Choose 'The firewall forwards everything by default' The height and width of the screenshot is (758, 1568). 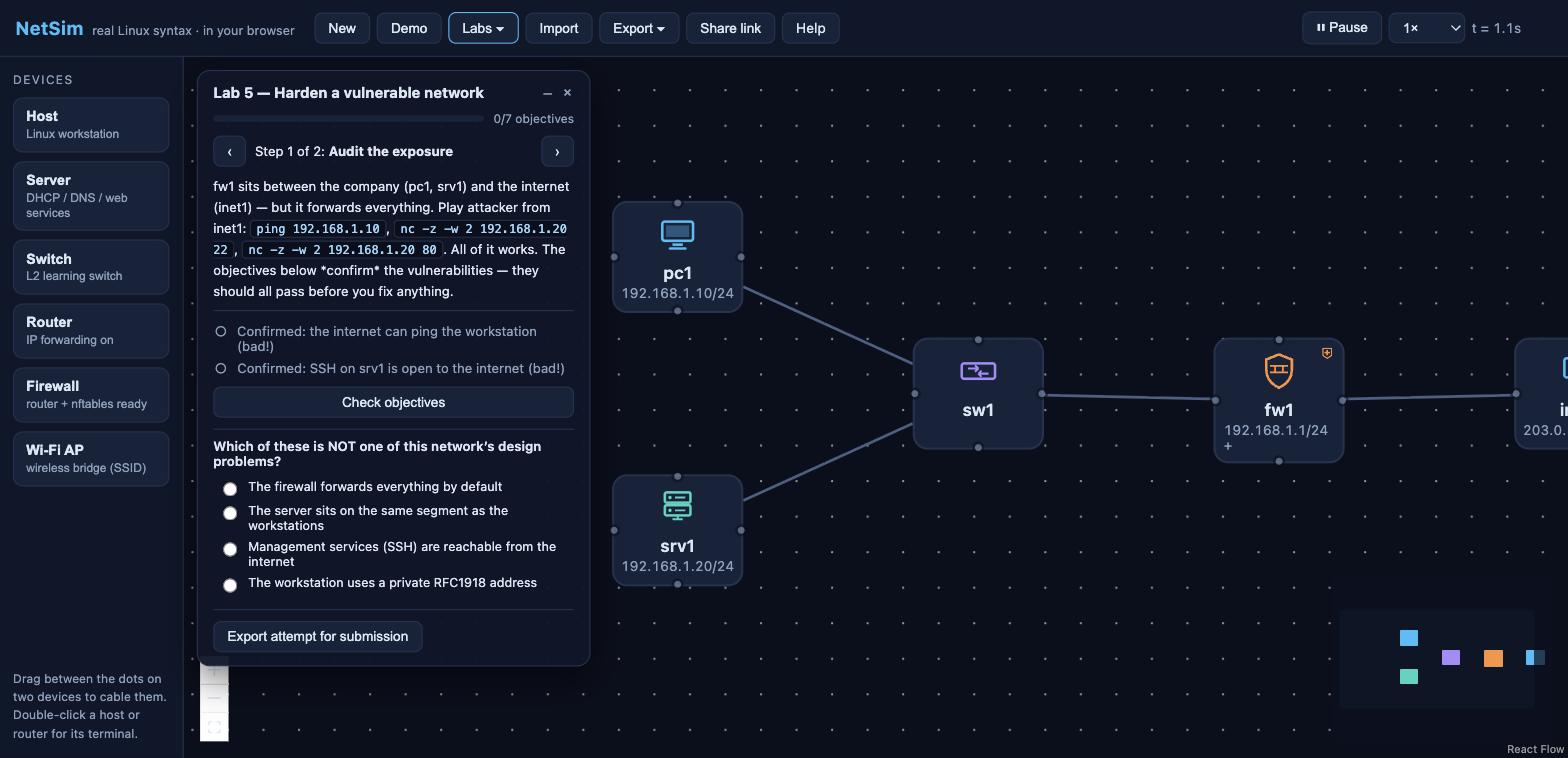(230, 488)
